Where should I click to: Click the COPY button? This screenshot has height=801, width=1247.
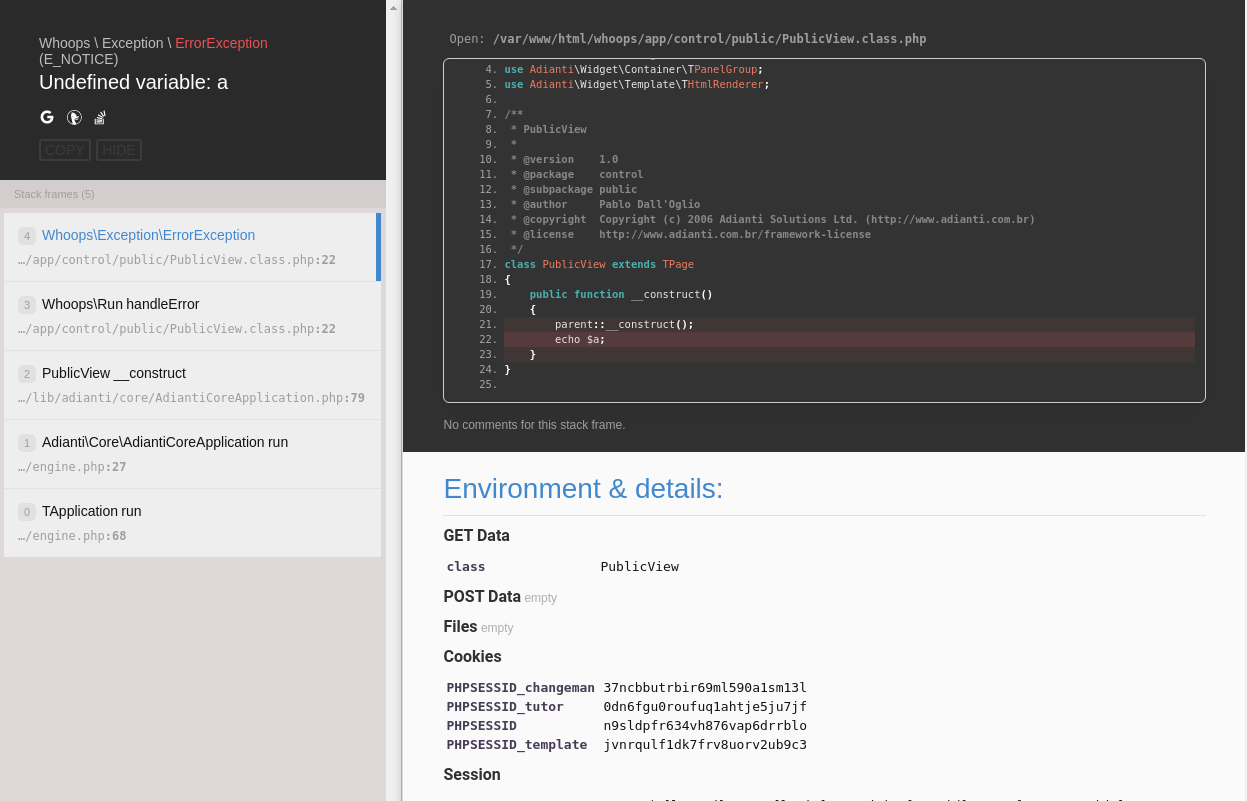pos(65,150)
